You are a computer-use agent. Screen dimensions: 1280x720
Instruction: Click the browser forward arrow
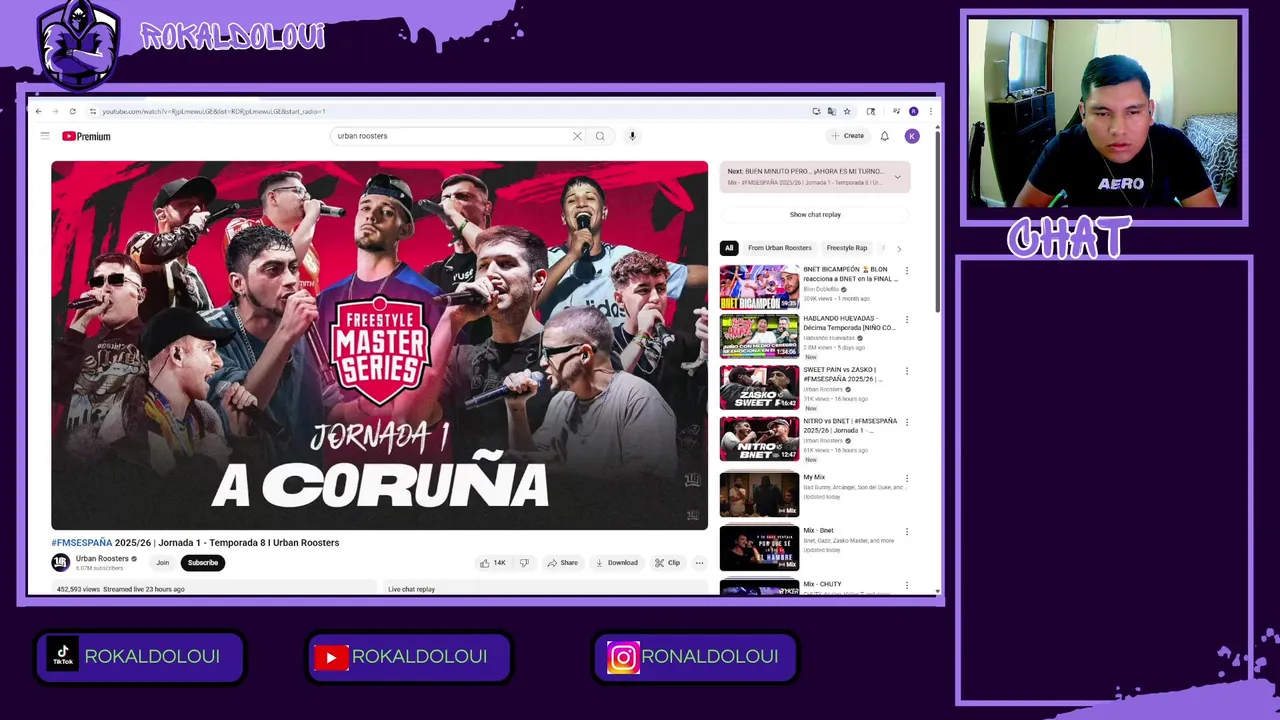point(55,111)
